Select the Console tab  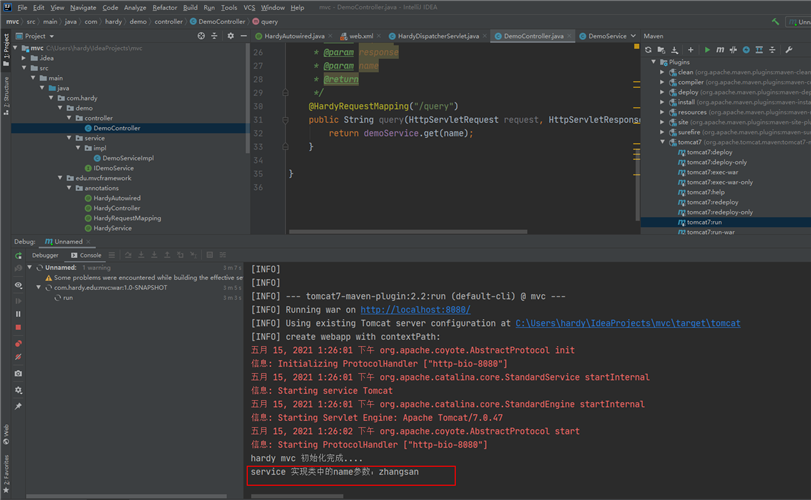point(86,255)
